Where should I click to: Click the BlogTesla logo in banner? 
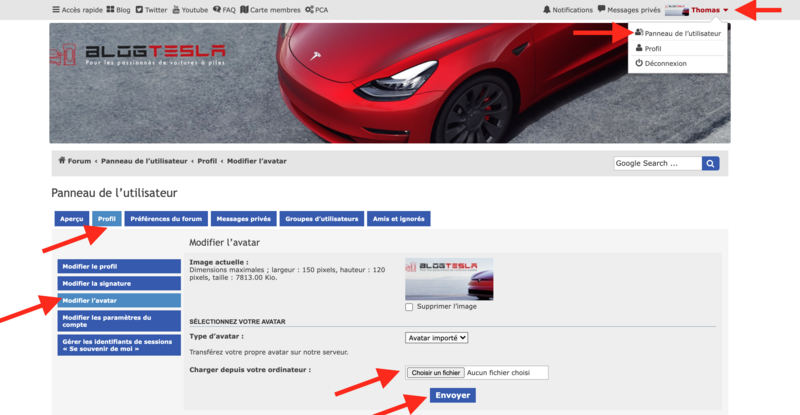[x=138, y=55]
